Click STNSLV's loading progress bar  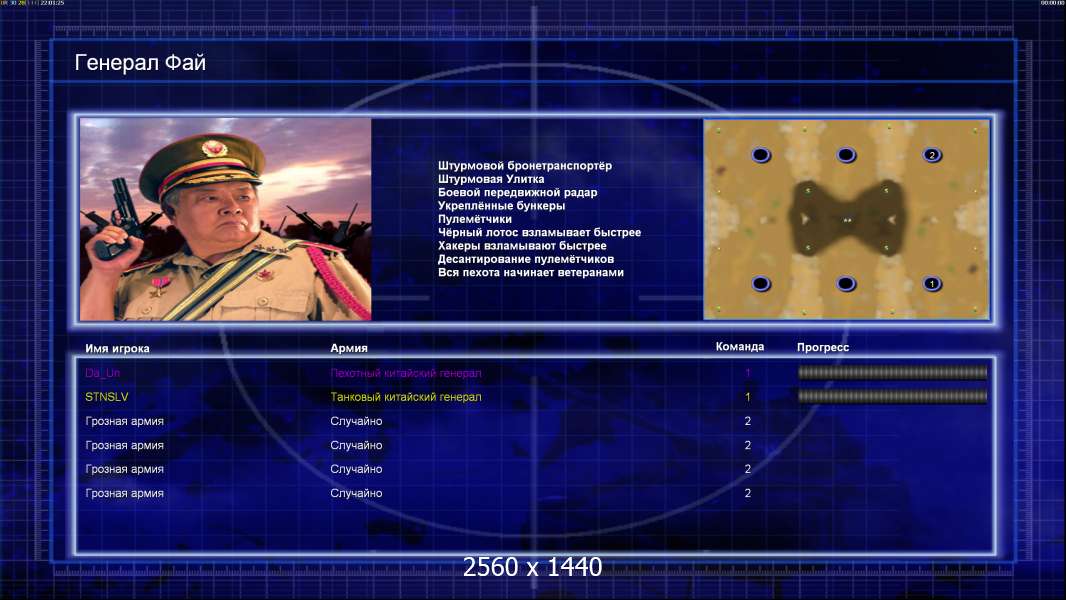click(x=892, y=396)
